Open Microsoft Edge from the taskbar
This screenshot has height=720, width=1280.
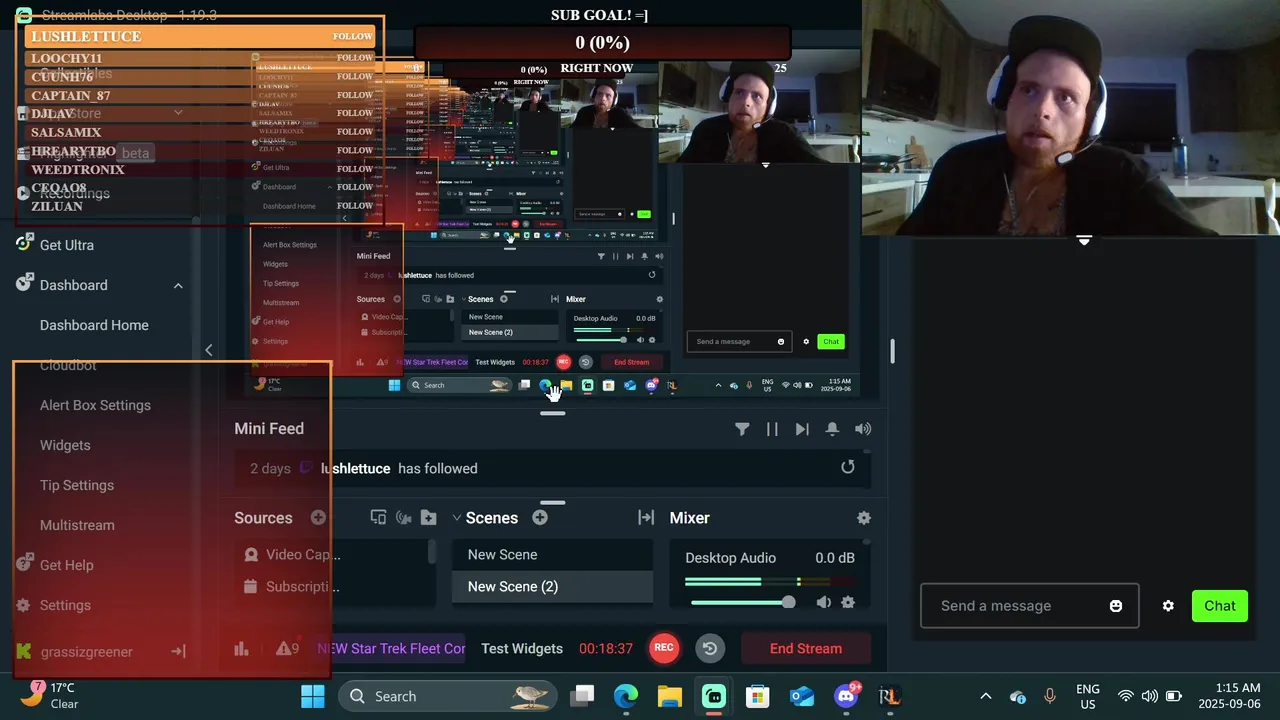pos(626,696)
